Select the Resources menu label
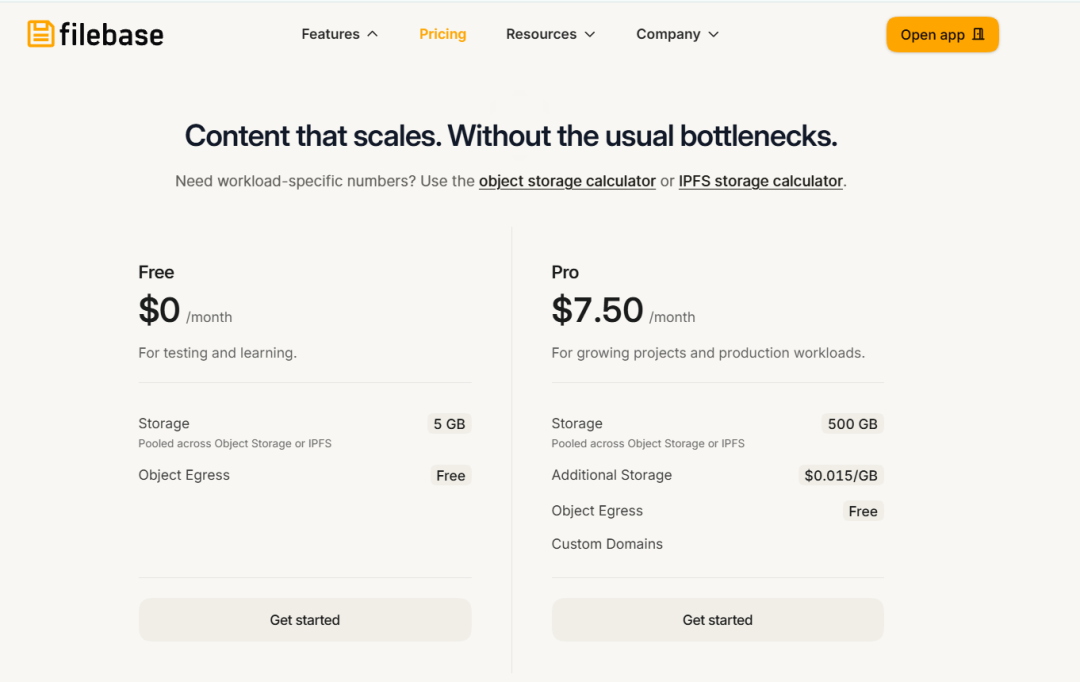Screen dimensions: 1080x682 click(x=541, y=34)
